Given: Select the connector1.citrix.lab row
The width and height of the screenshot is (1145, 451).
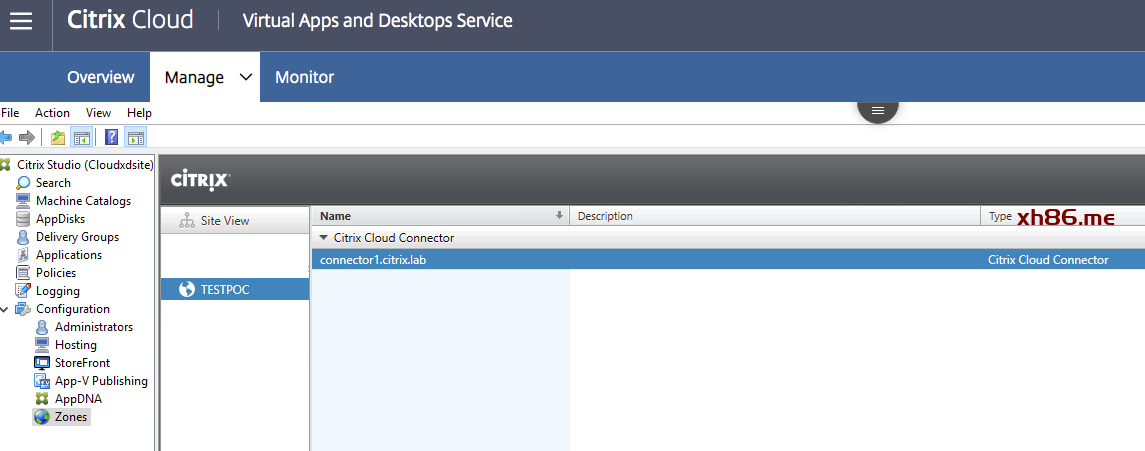Looking at the screenshot, I should [x=728, y=259].
